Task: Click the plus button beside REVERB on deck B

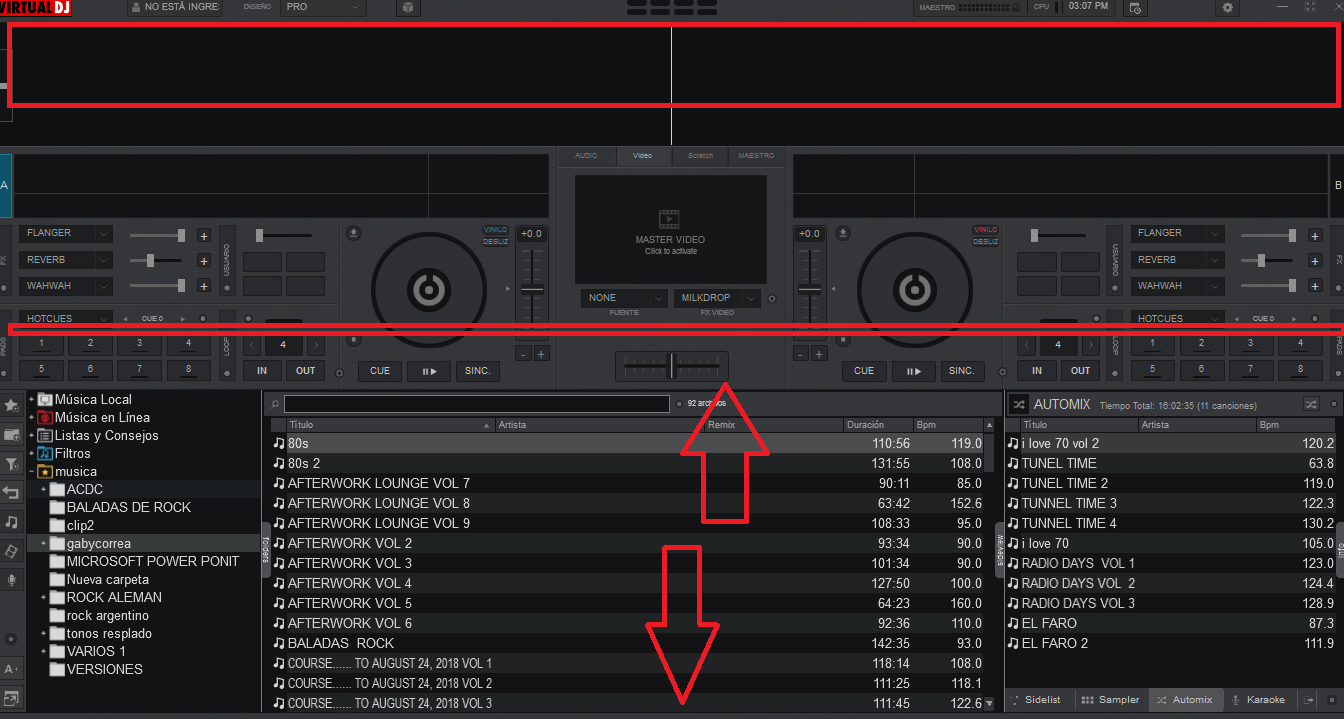Action: 1315,260
